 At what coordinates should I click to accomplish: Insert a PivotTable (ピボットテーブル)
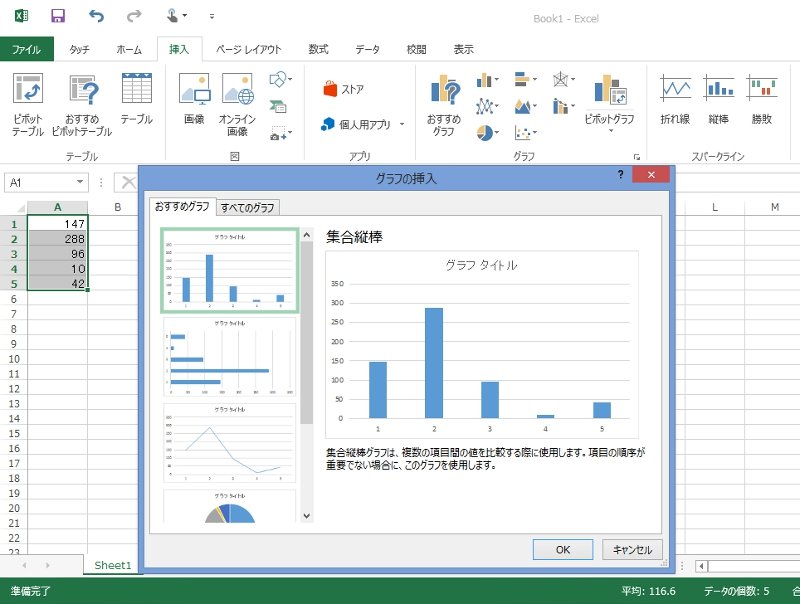pos(28,105)
